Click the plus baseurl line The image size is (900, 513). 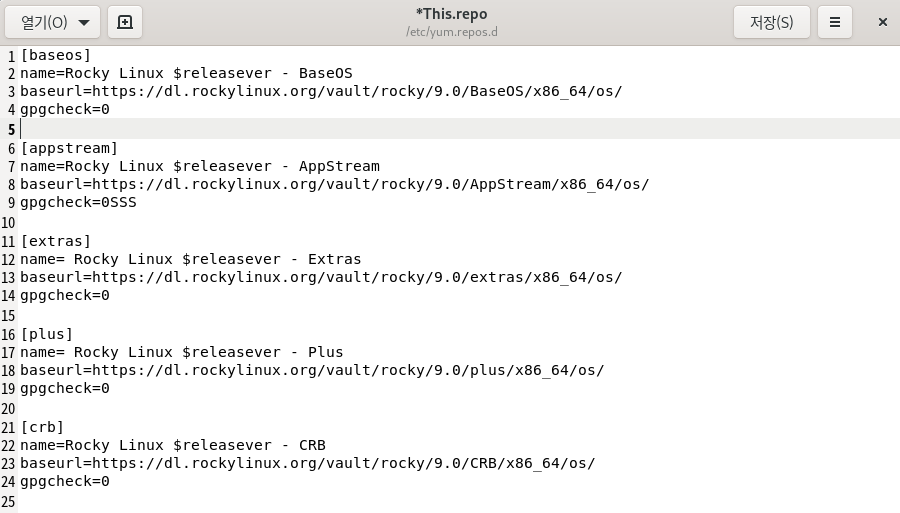(312, 370)
